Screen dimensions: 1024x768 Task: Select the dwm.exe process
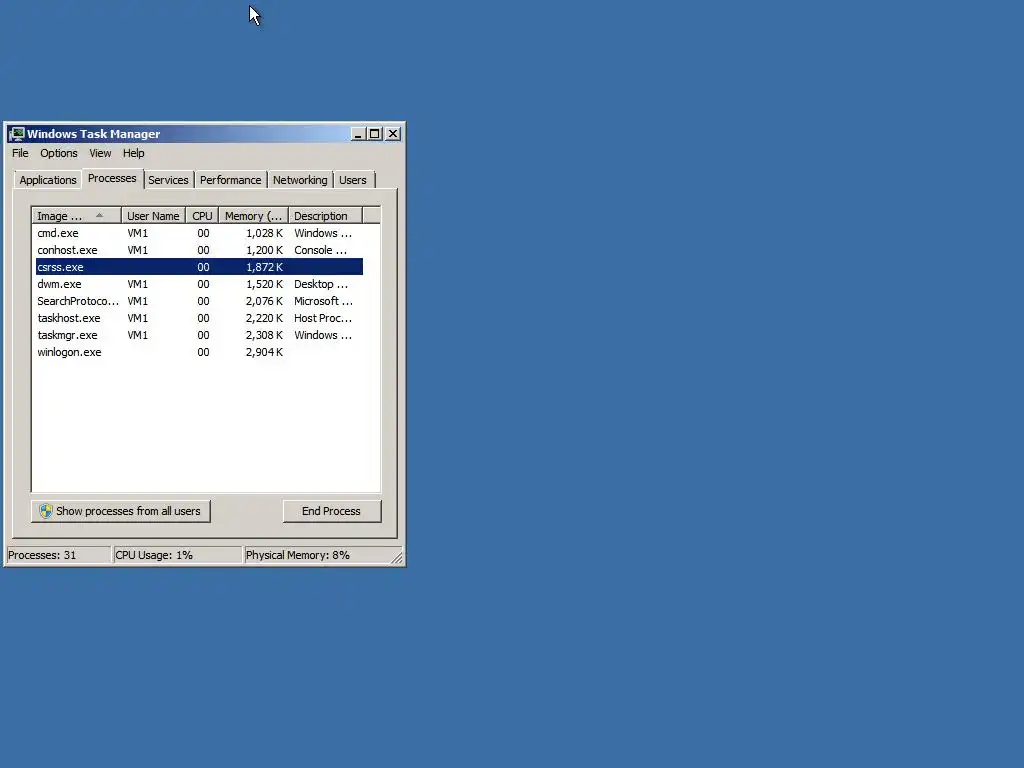(x=199, y=284)
